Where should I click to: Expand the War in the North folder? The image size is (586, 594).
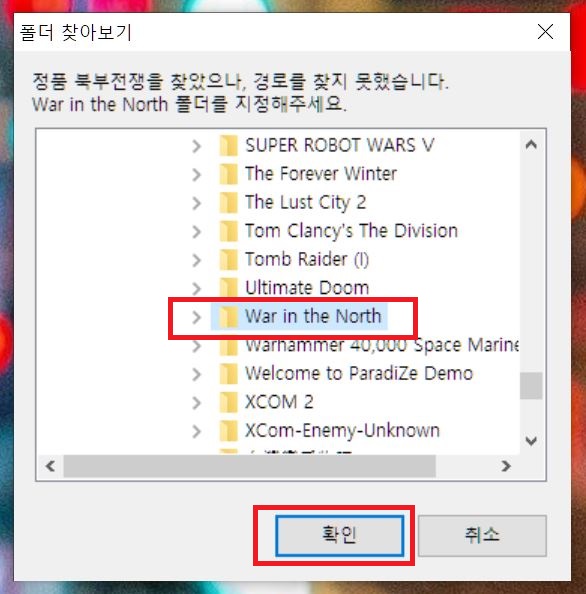[x=196, y=317]
